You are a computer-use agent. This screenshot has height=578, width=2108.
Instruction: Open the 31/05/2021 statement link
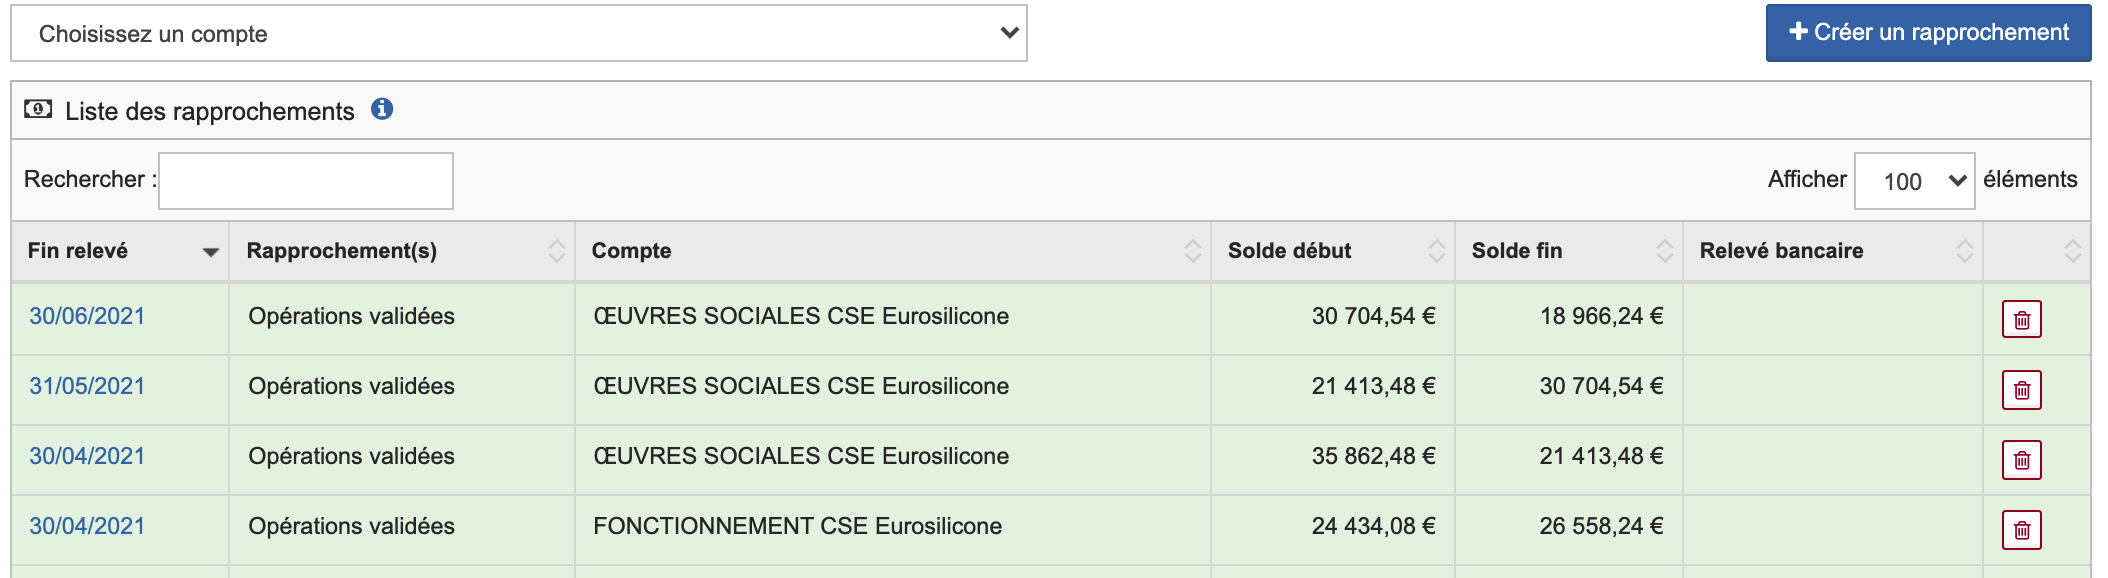tap(87, 386)
